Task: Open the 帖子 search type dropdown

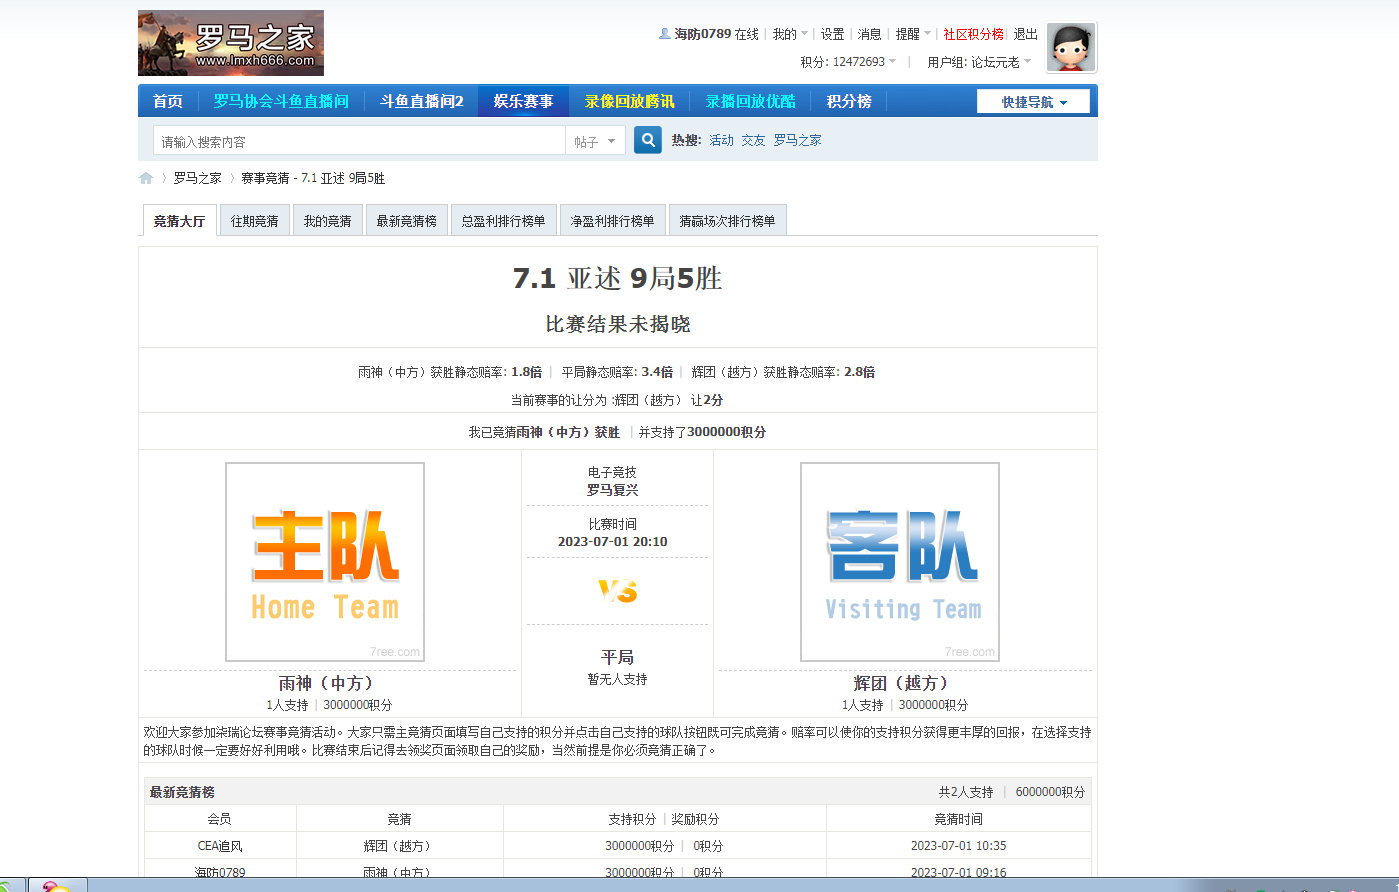Action: coord(595,141)
